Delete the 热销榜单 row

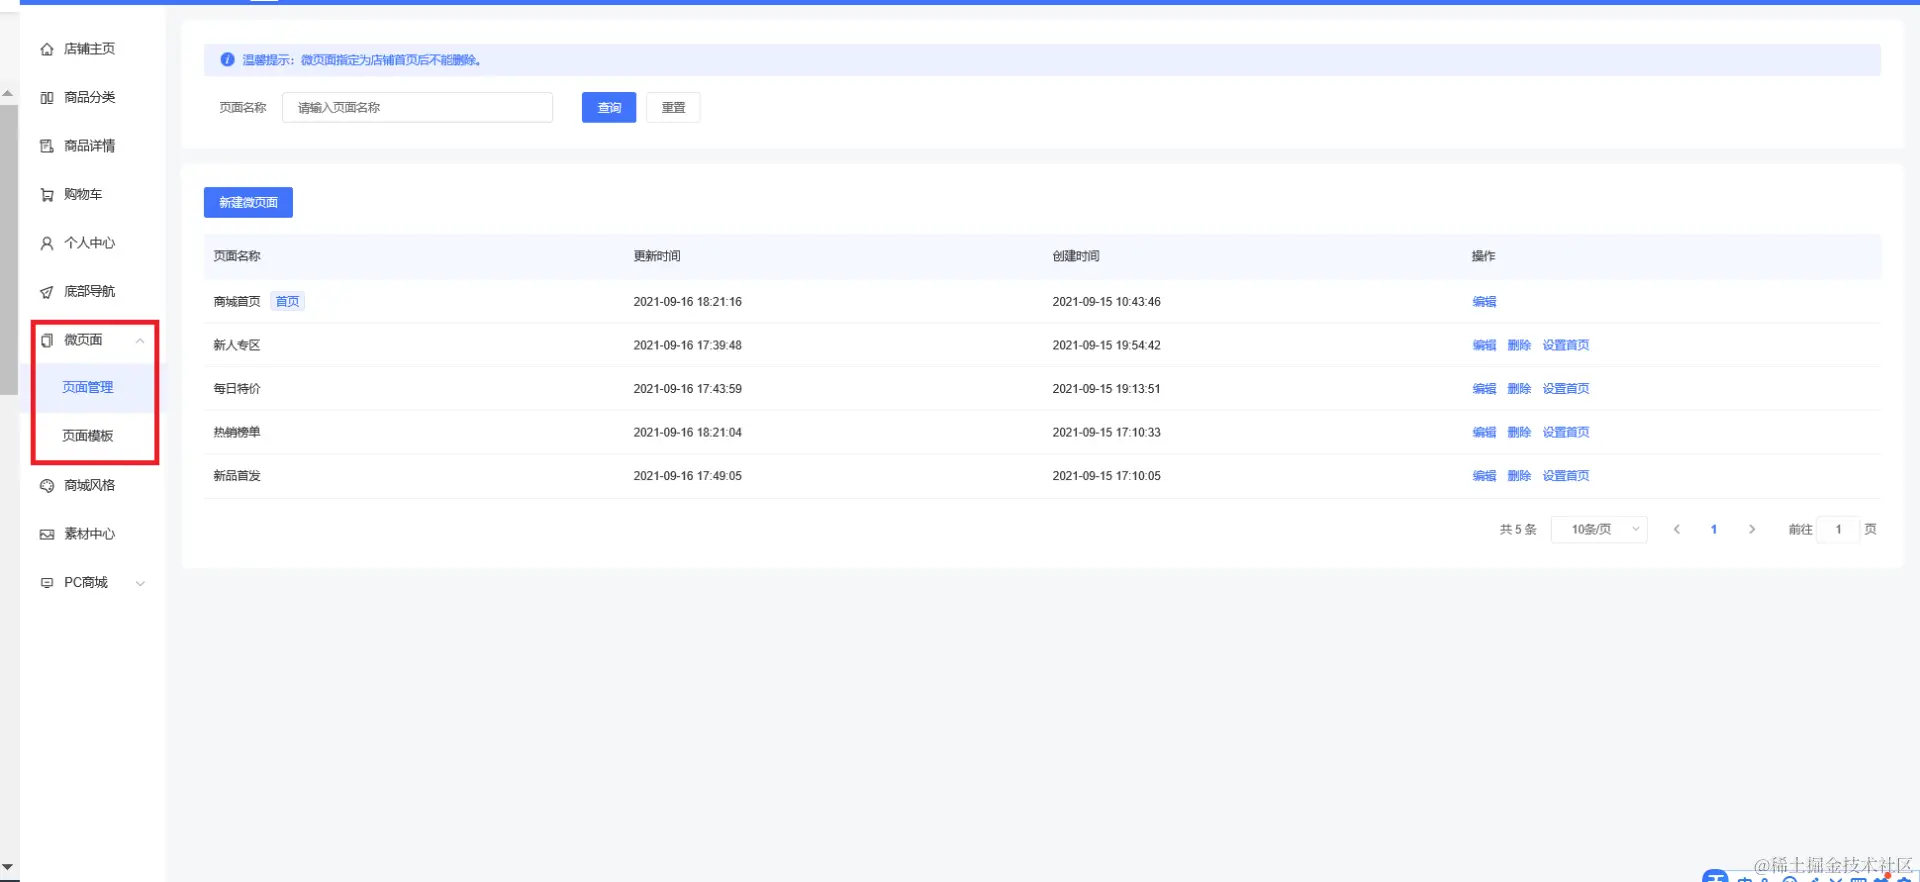point(1519,433)
